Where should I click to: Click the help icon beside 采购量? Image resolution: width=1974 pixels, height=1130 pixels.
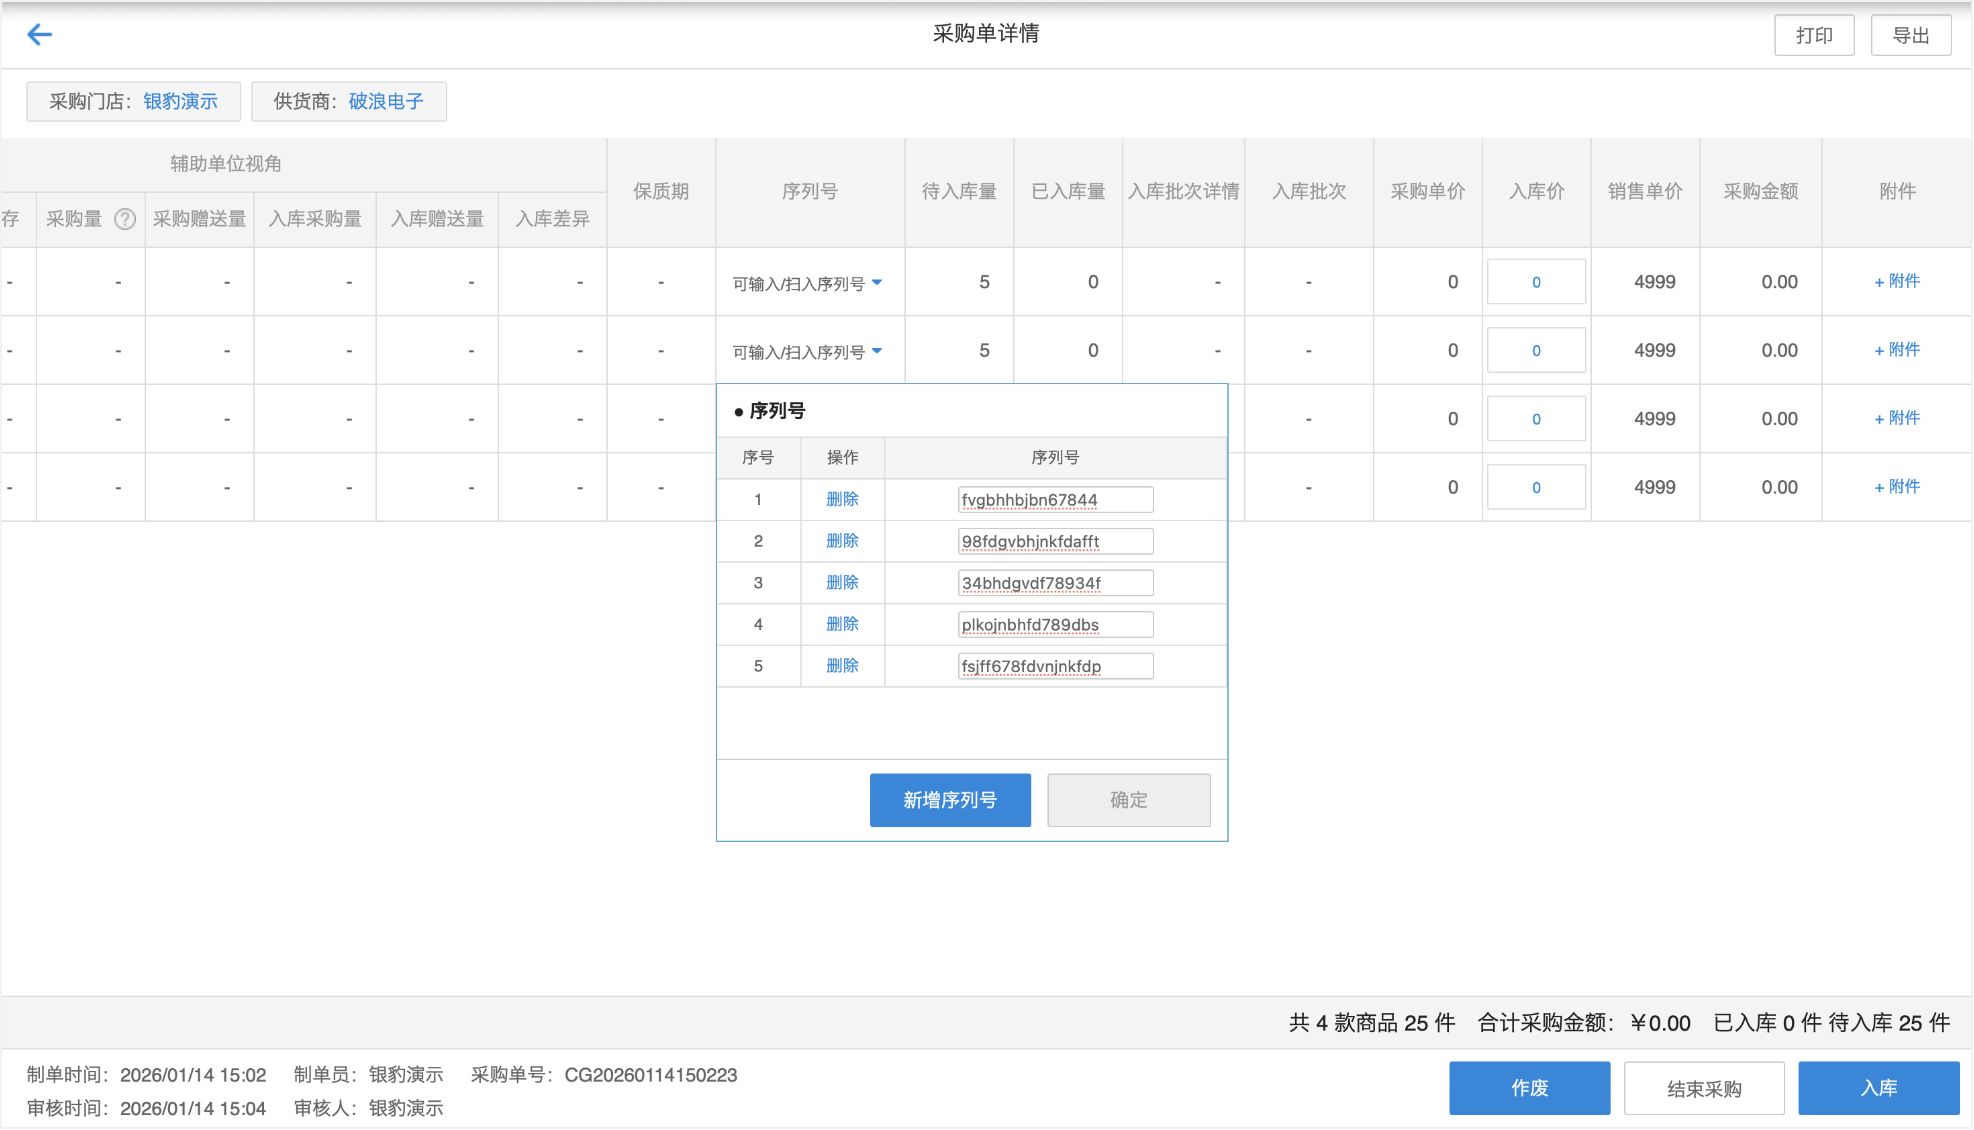(x=125, y=219)
